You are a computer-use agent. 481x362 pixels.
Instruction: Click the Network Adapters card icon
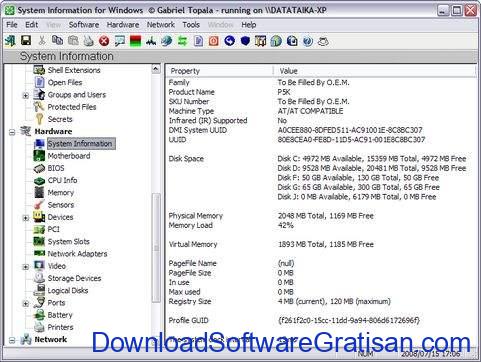tap(39, 254)
